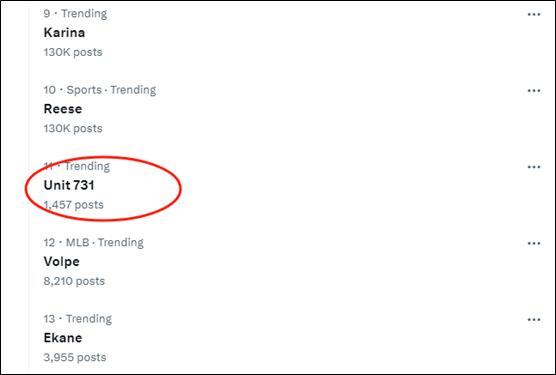Open more options for Karina trend
The height and width of the screenshot is (375, 556).
pyautogui.click(x=534, y=15)
